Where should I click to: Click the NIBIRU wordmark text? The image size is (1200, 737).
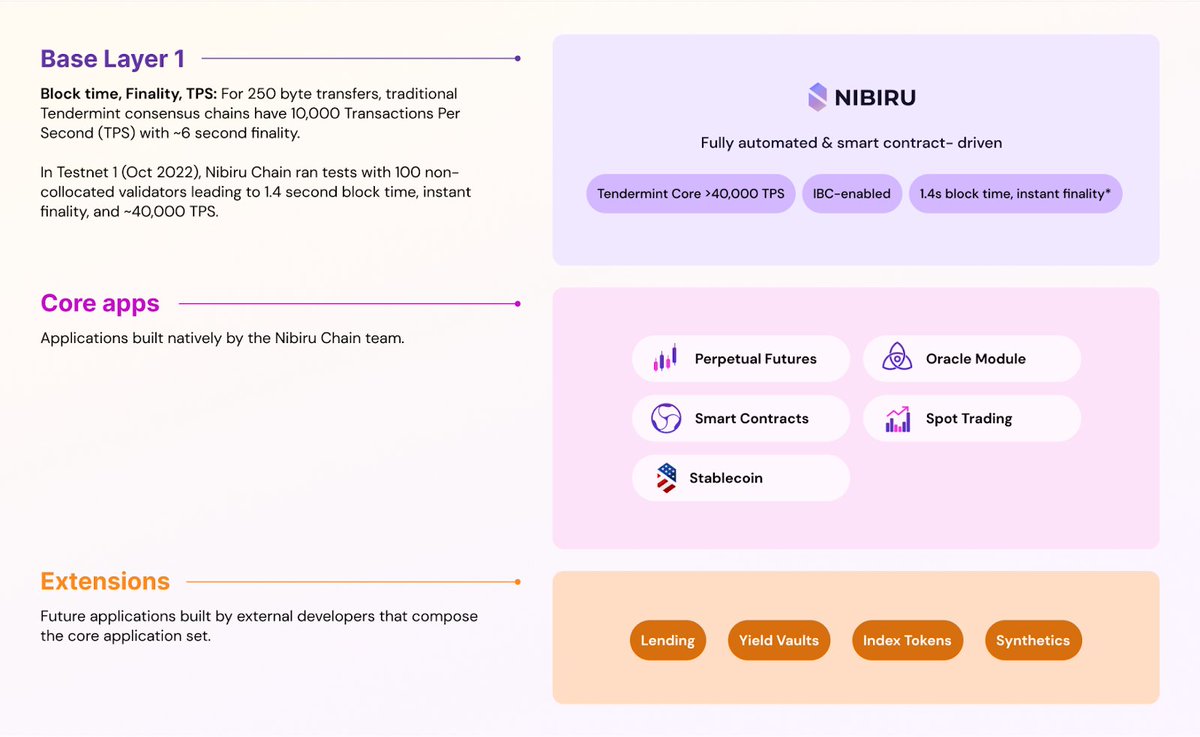[876, 98]
